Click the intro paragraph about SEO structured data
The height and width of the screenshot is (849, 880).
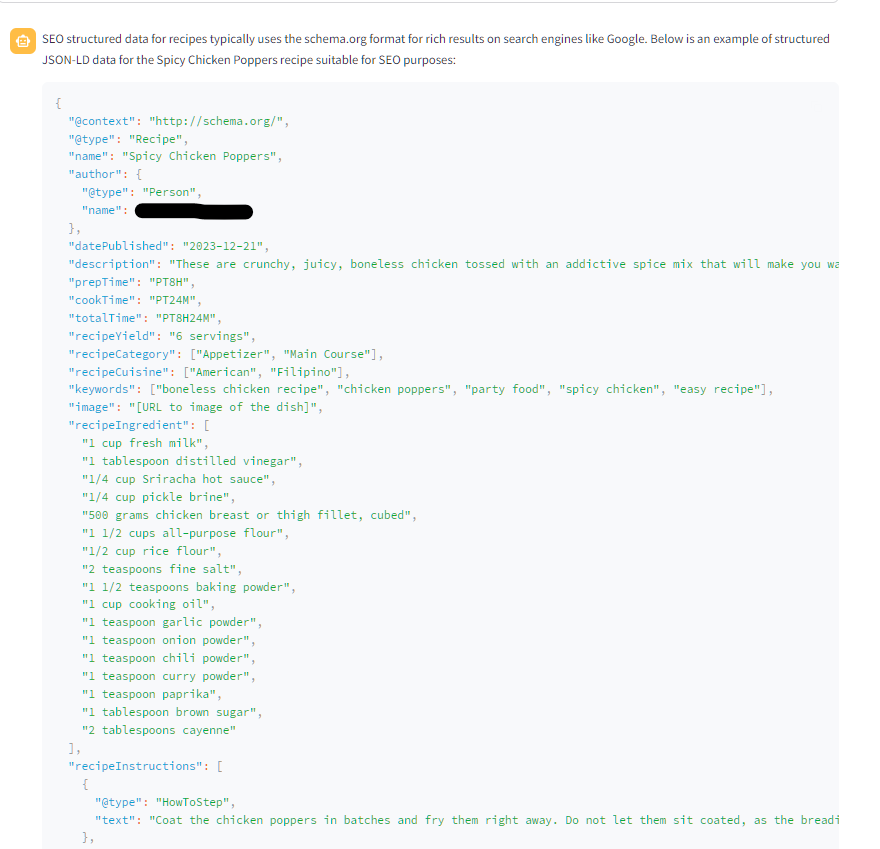435,49
